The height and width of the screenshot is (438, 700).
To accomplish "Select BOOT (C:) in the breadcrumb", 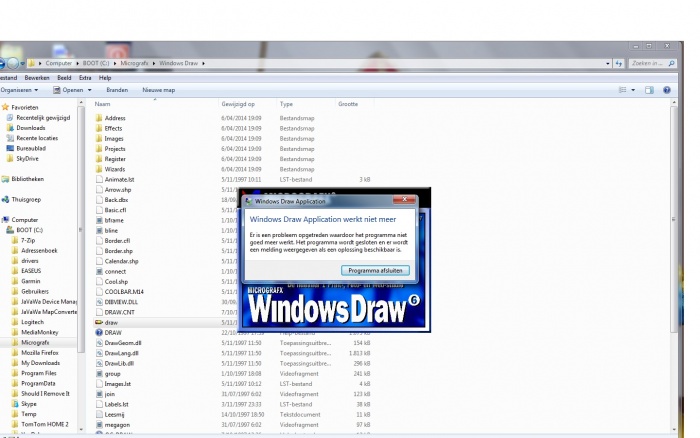I will coord(96,63).
